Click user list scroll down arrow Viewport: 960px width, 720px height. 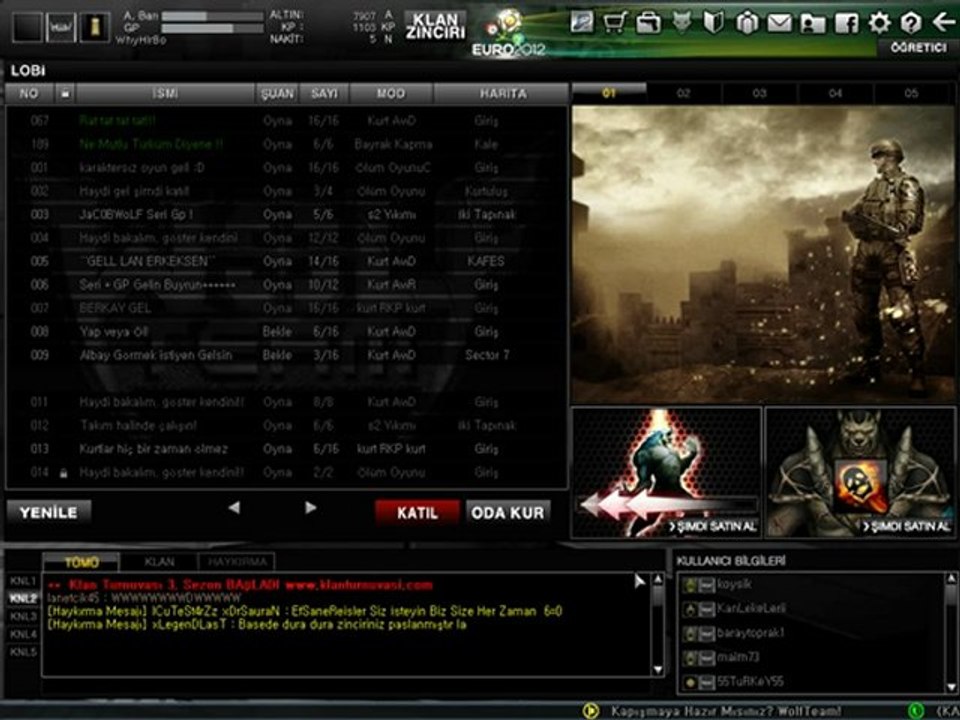click(951, 687)
